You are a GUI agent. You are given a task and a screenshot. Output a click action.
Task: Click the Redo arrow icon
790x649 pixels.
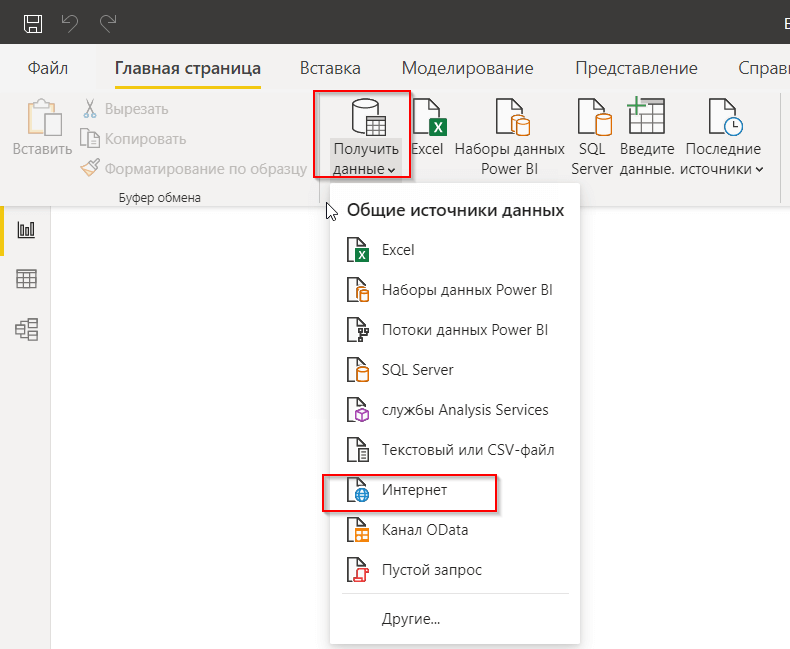pyautogui.click(x=108, y=23)
